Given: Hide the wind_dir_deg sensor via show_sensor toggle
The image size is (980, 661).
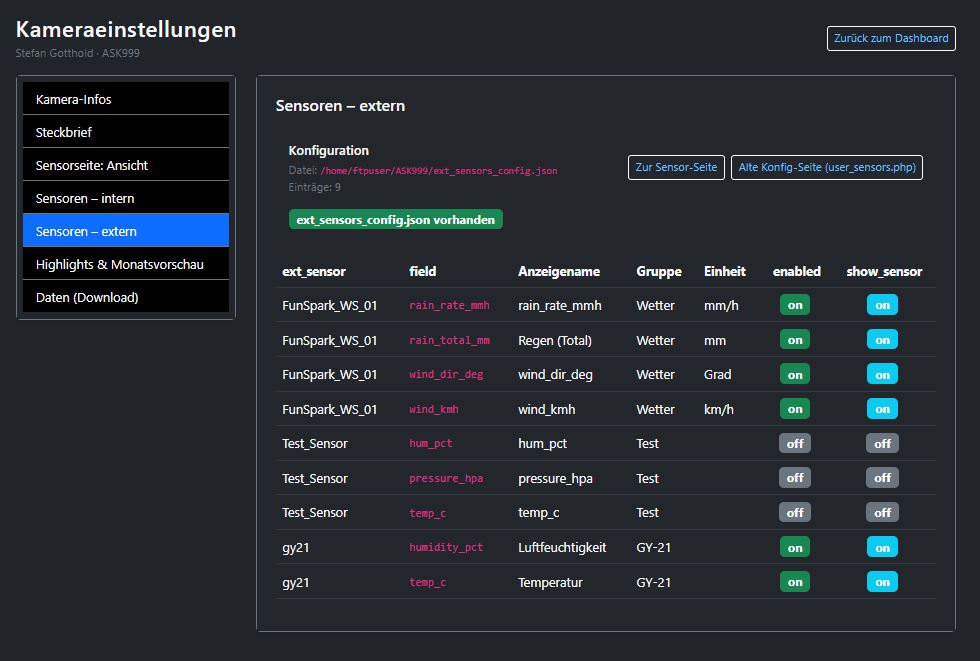Looking at the screenshot, I should click(x=881, y=374).
